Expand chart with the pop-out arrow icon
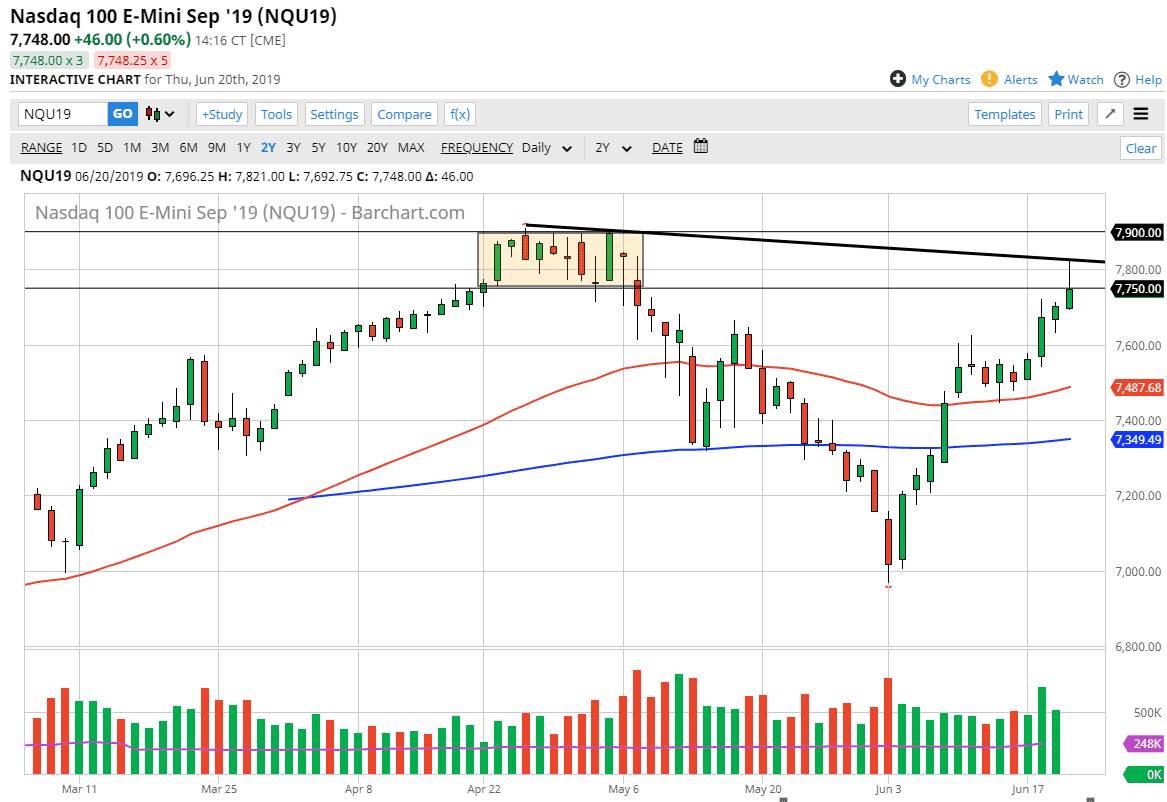1167x802 pixels. 1109,114
